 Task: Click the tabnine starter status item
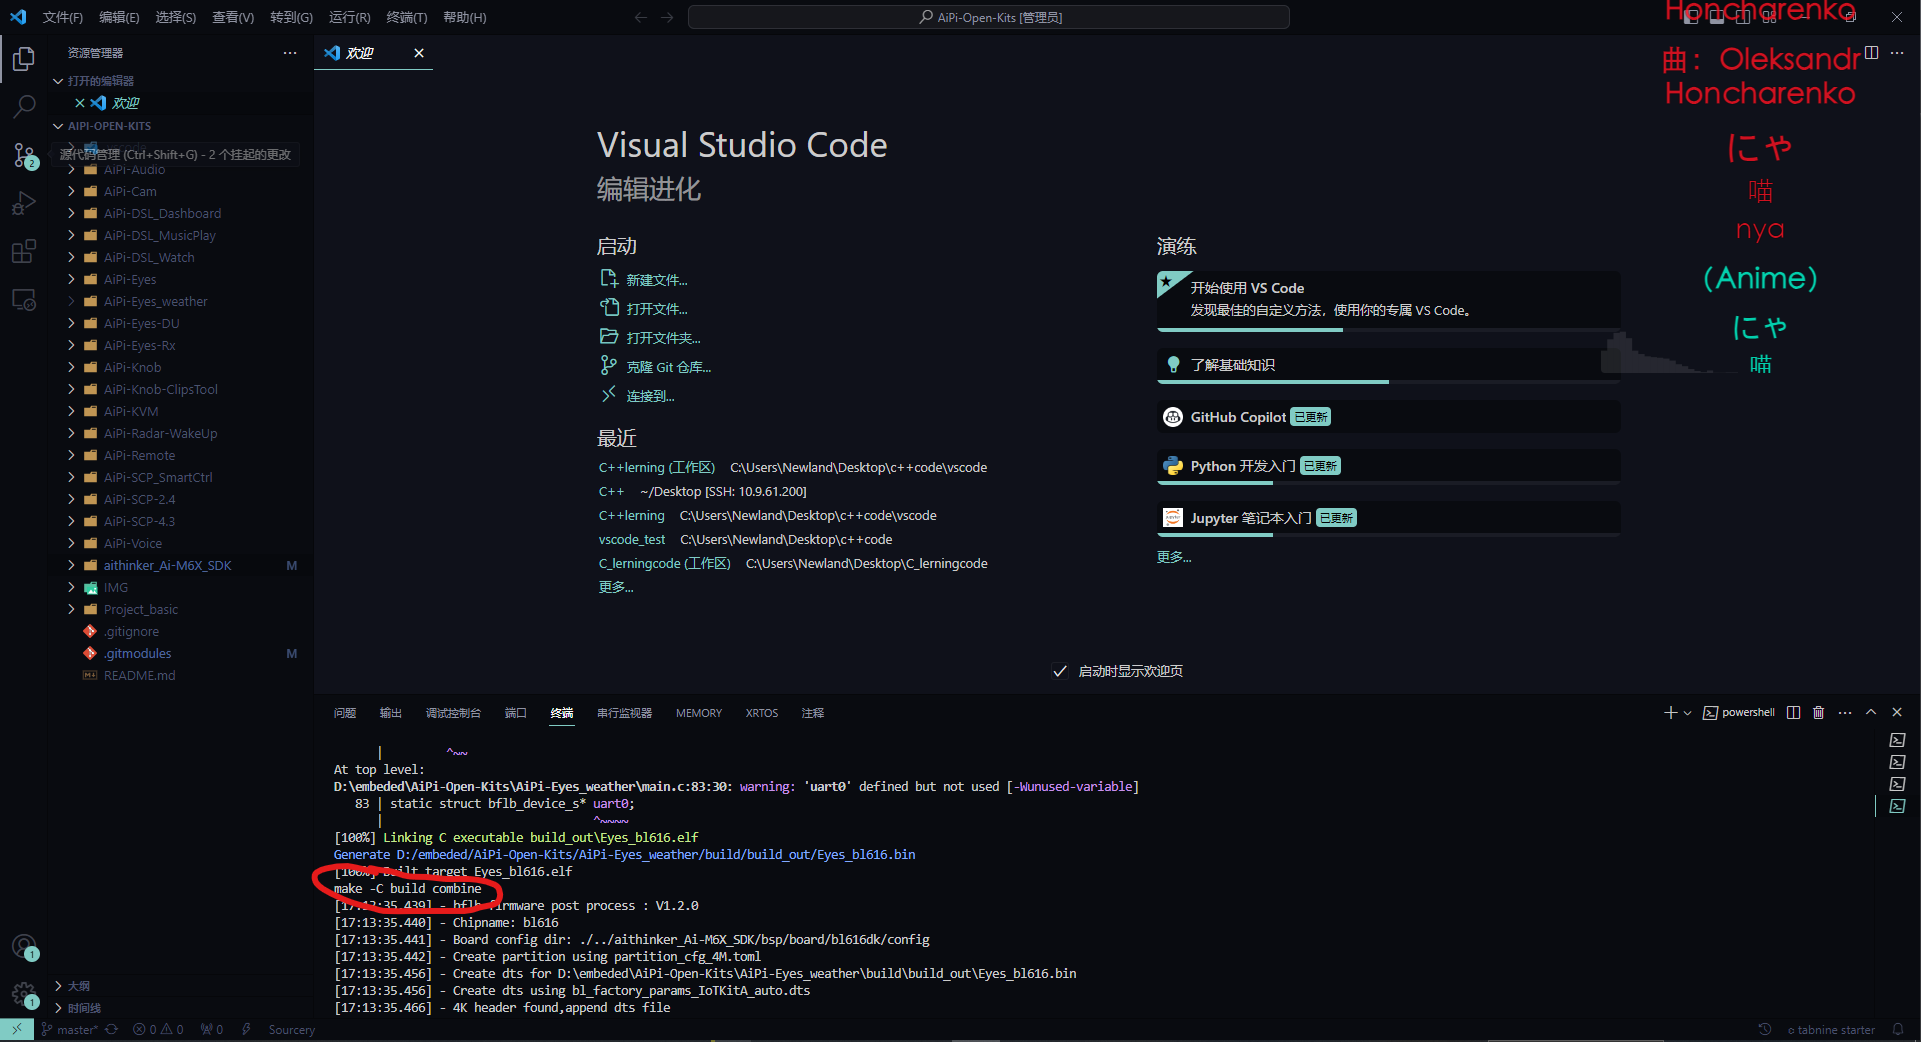tap(1831, 1029)
